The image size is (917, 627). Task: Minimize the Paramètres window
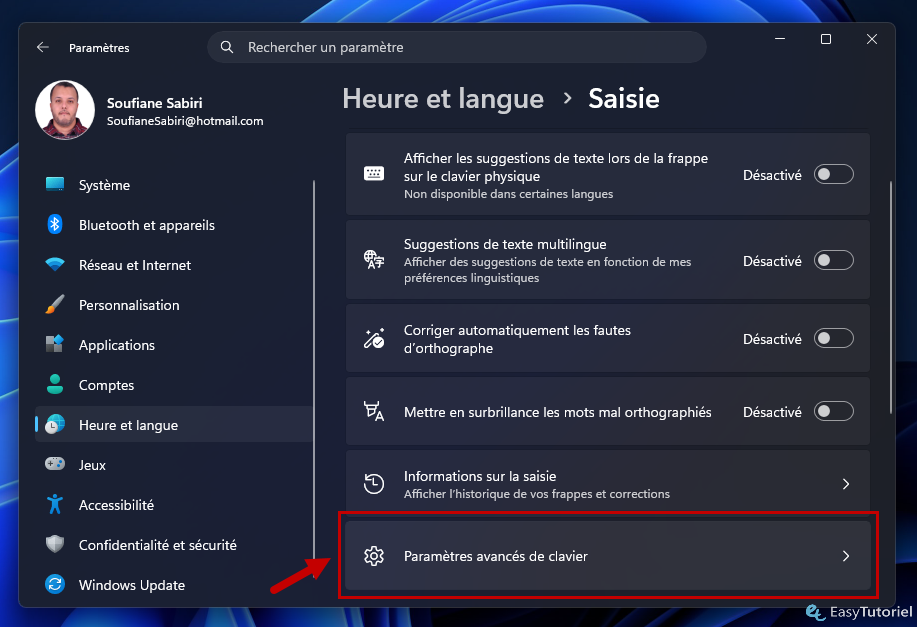780,39
